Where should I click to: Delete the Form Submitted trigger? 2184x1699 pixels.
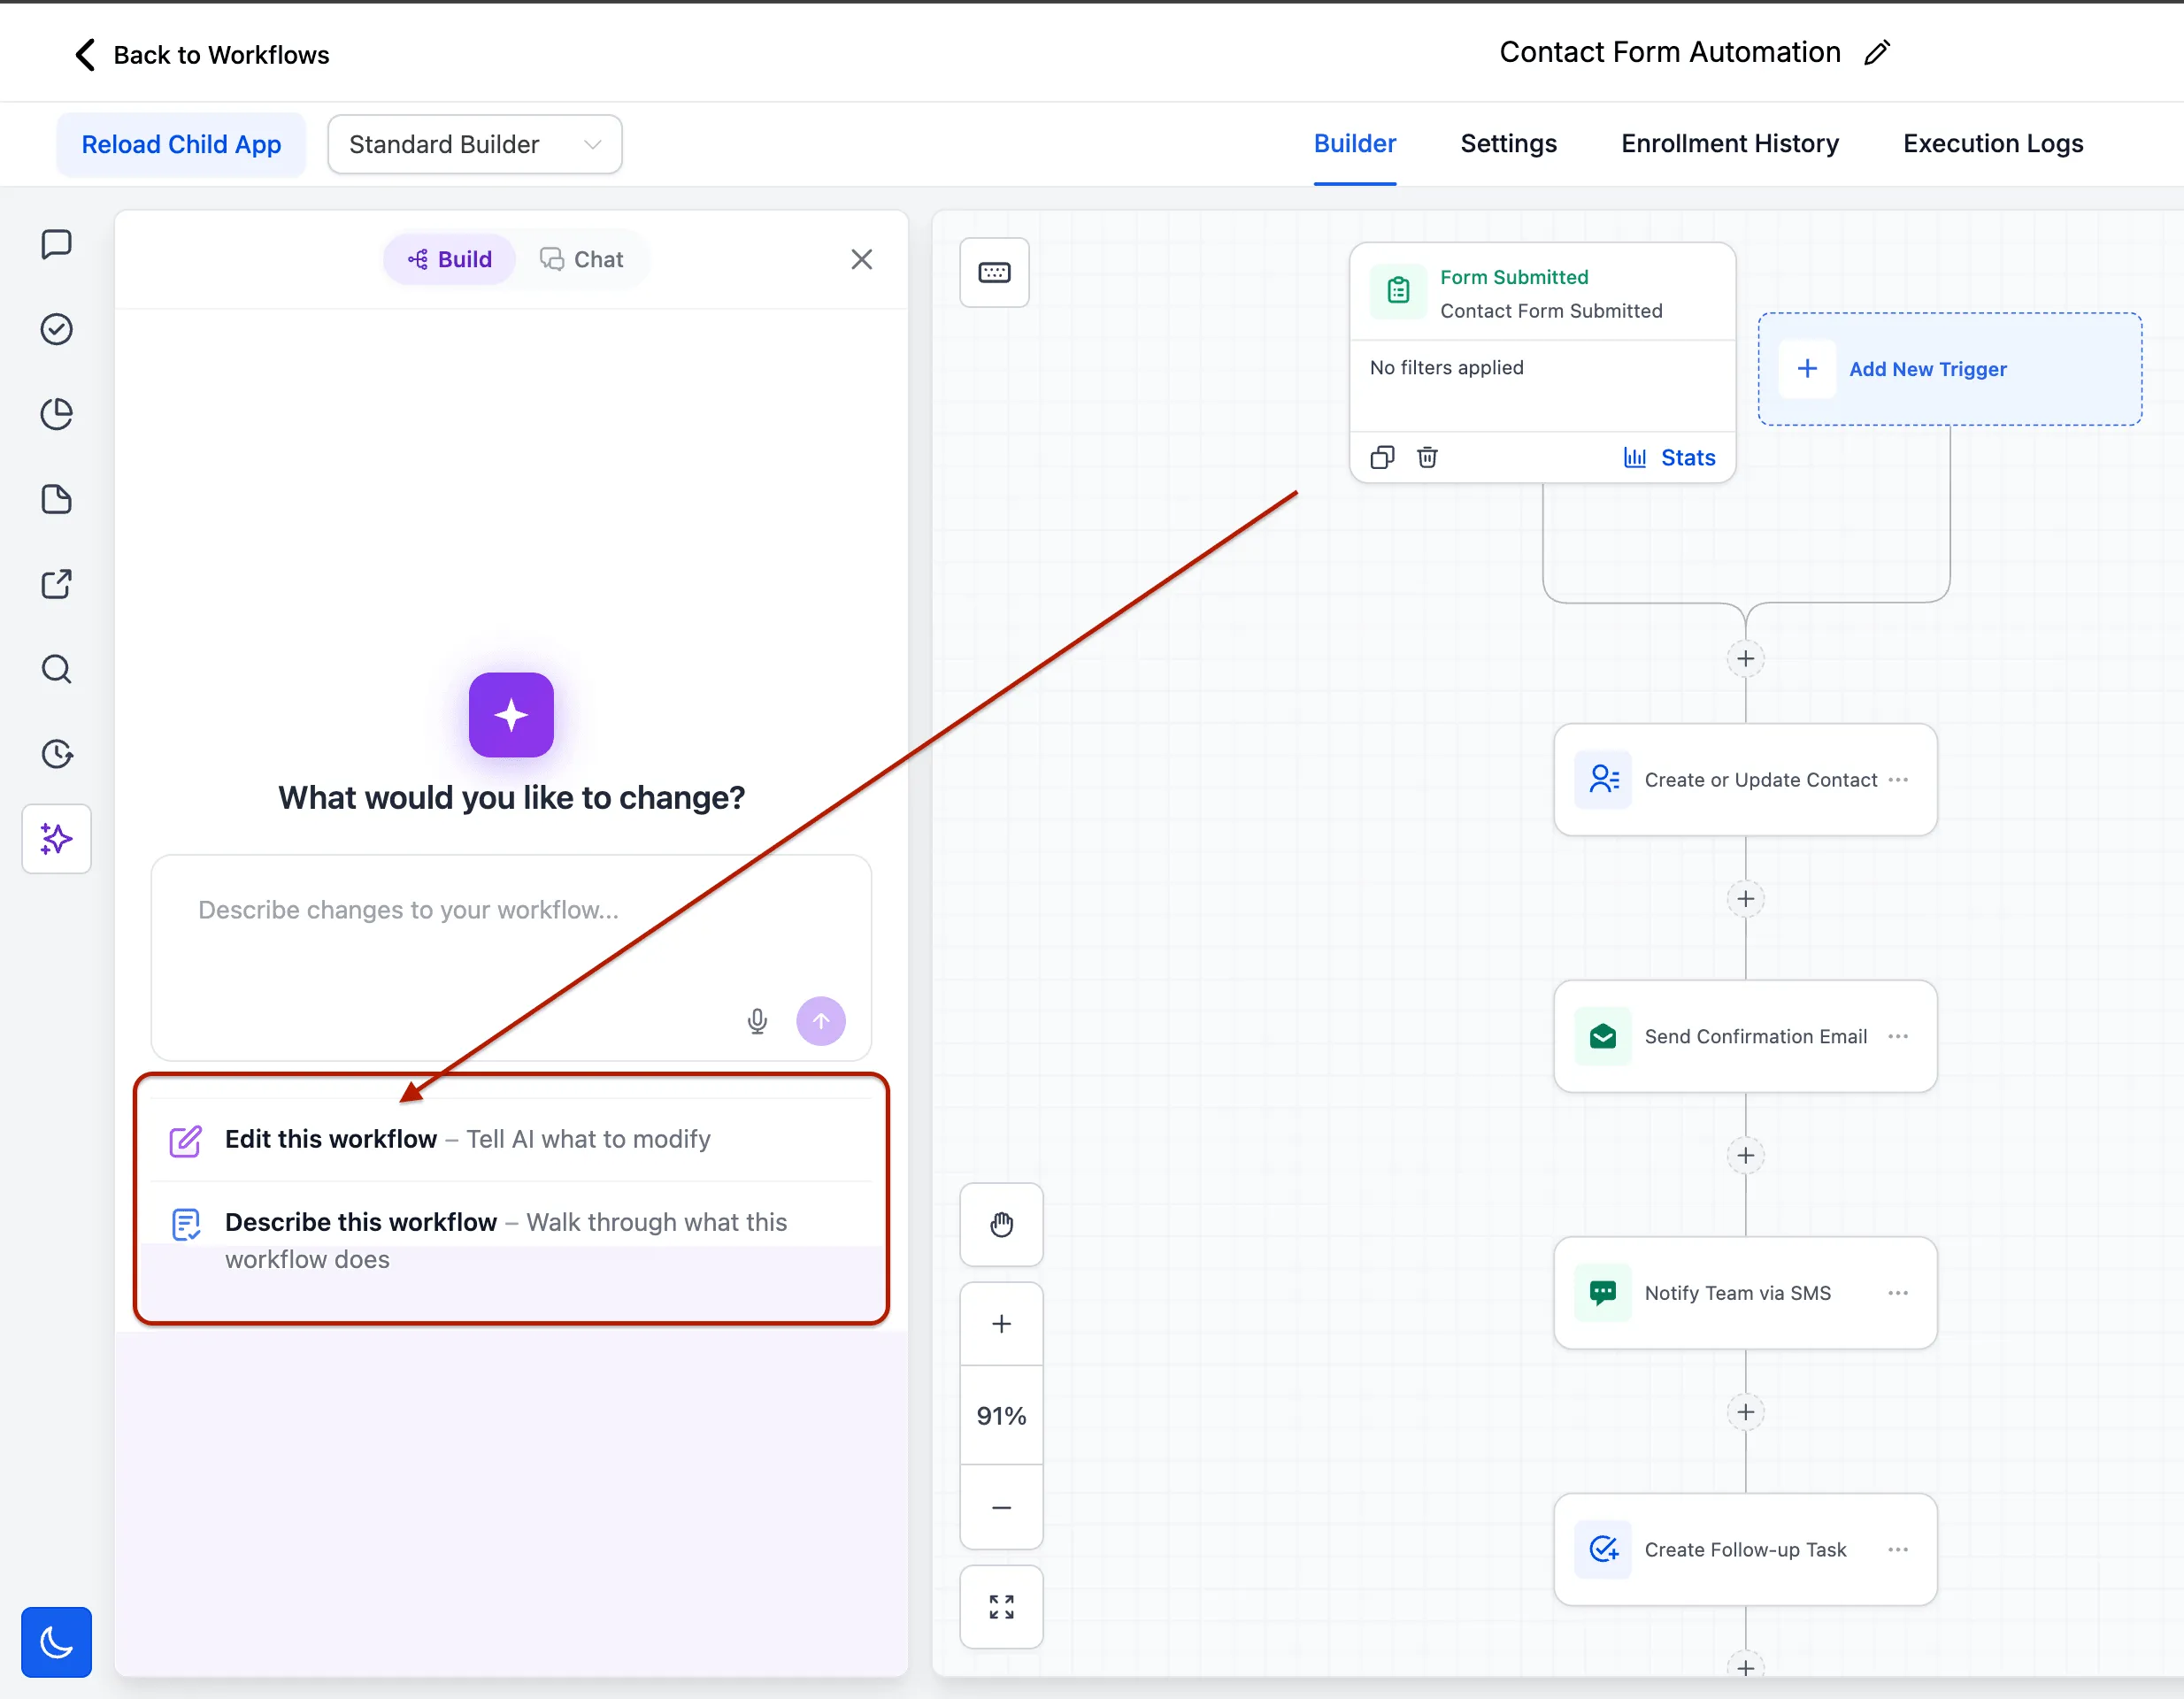1427,458
